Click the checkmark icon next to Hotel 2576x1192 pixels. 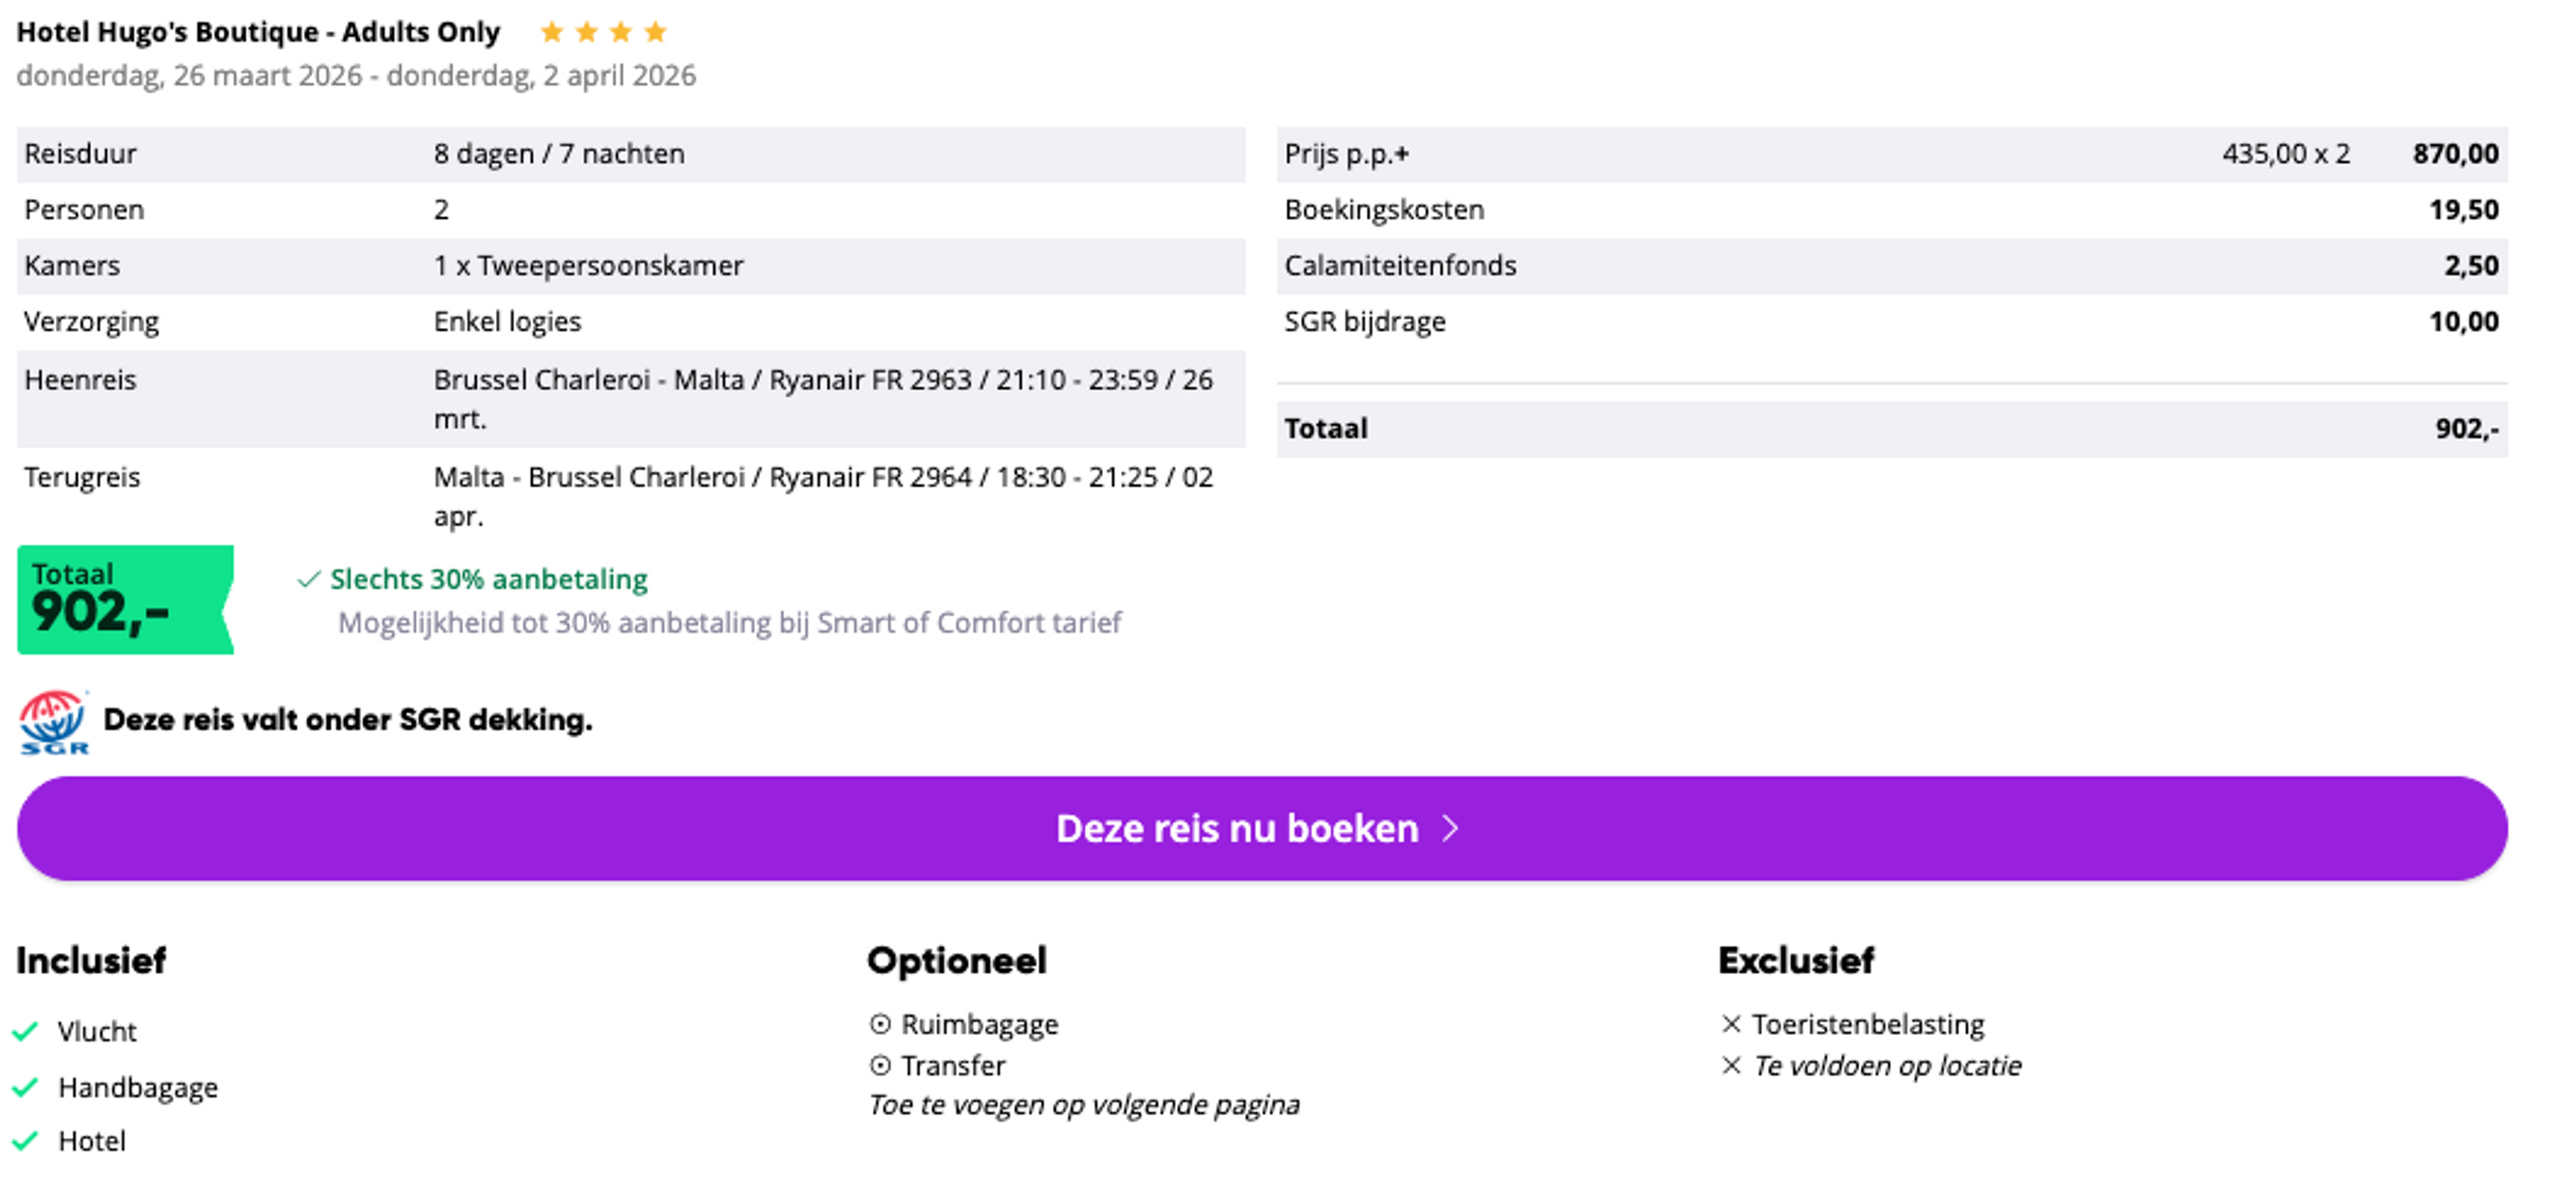coord(26,1140)
